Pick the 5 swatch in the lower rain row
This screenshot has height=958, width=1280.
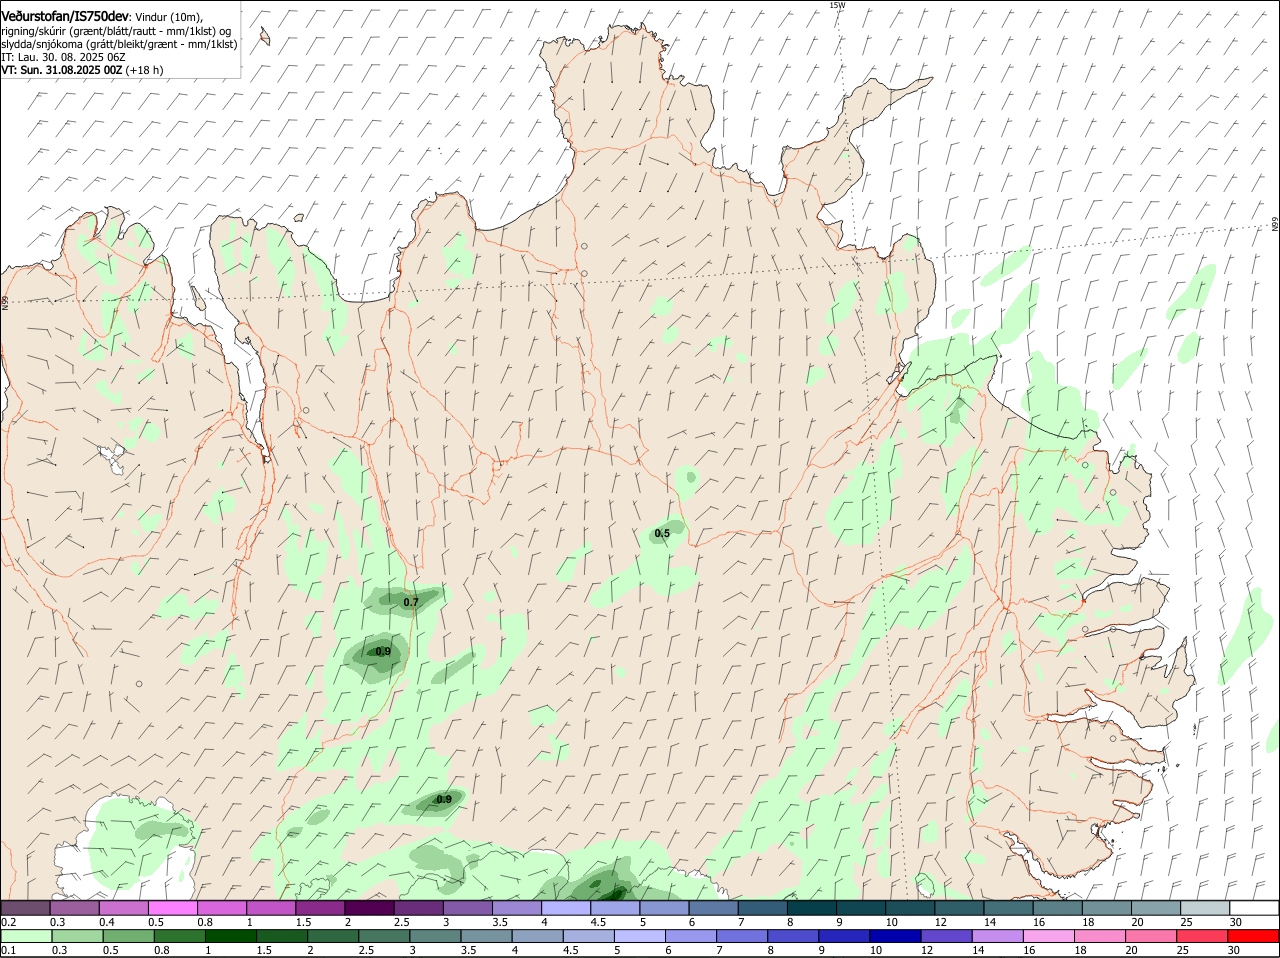tap(640, 936)
